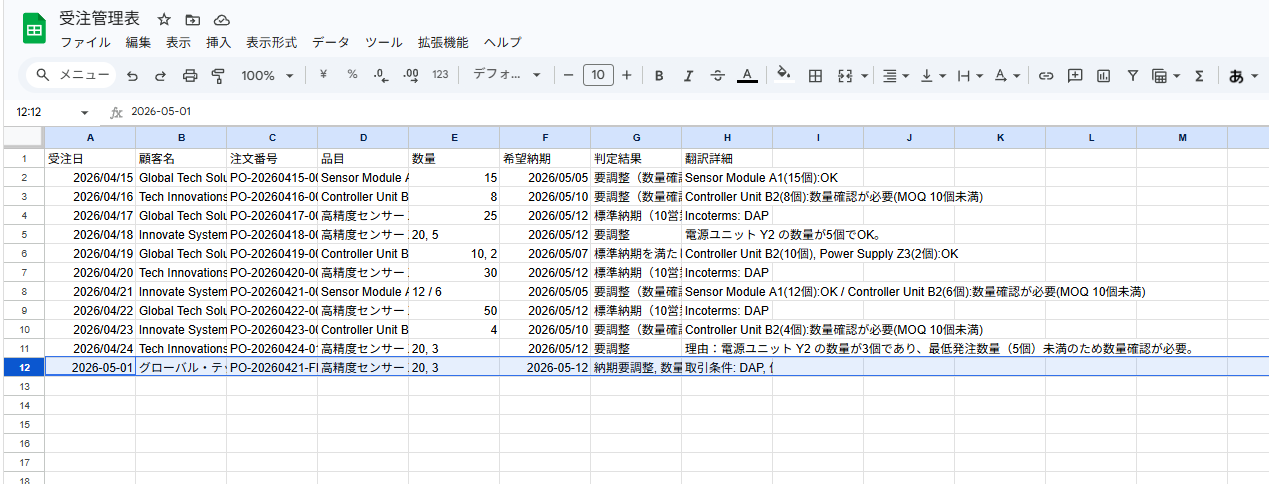Select column header M
This screenshot has height=484, width=1269.
point(1182,137)
